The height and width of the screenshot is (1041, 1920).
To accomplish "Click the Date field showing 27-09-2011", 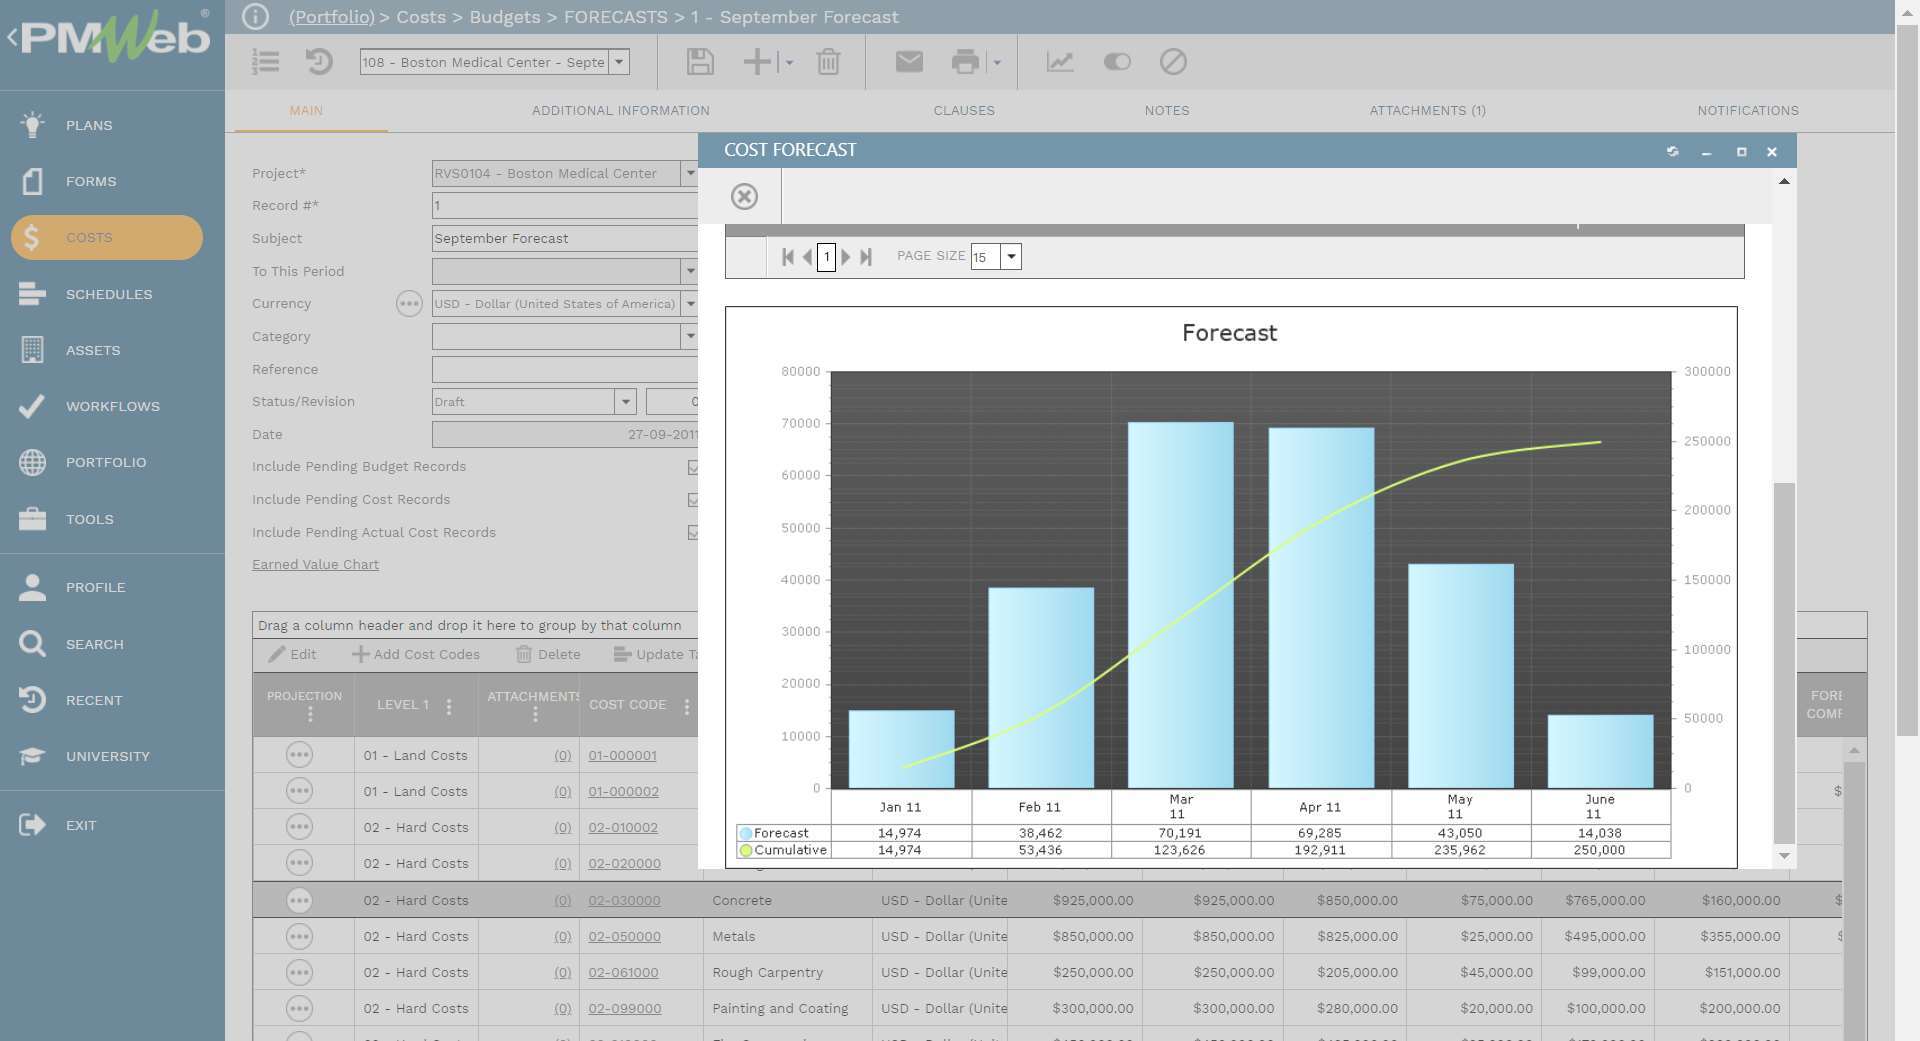I will [x=565, y=435].
